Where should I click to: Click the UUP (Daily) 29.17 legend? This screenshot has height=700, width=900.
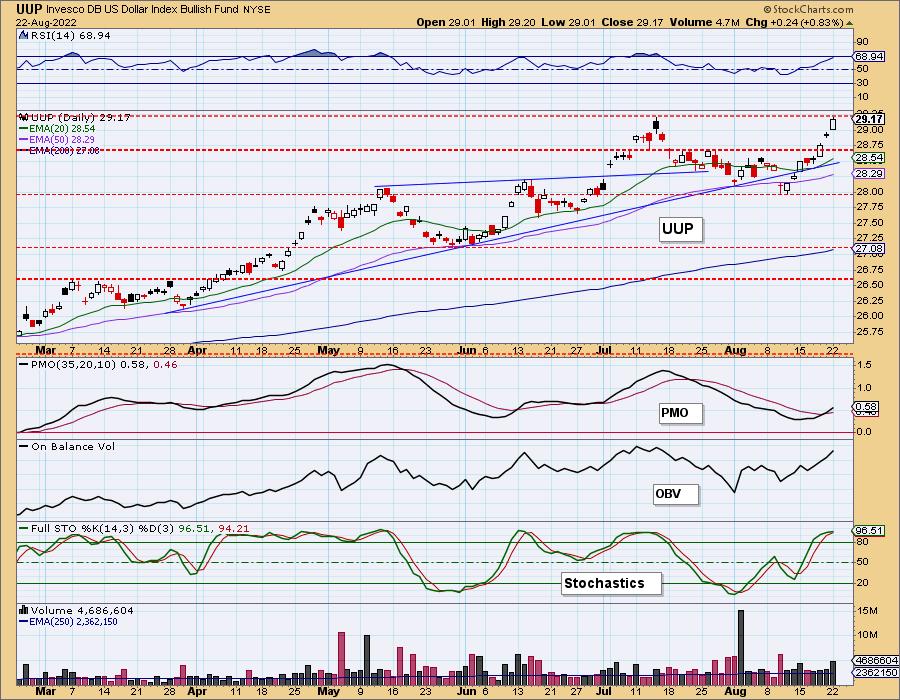click(80, 117)
